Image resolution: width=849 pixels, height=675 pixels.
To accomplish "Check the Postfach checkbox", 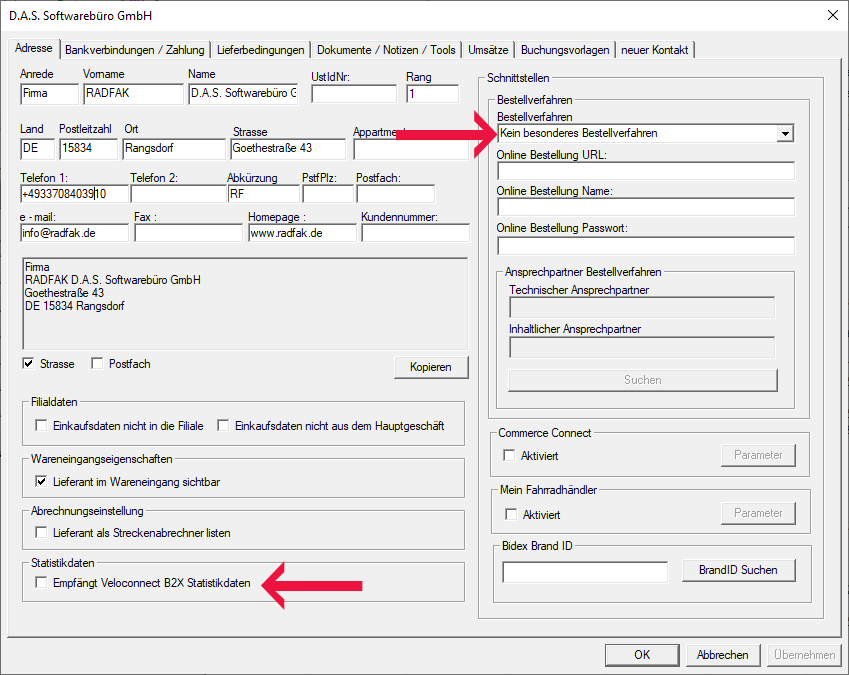I will coord(97,364).
